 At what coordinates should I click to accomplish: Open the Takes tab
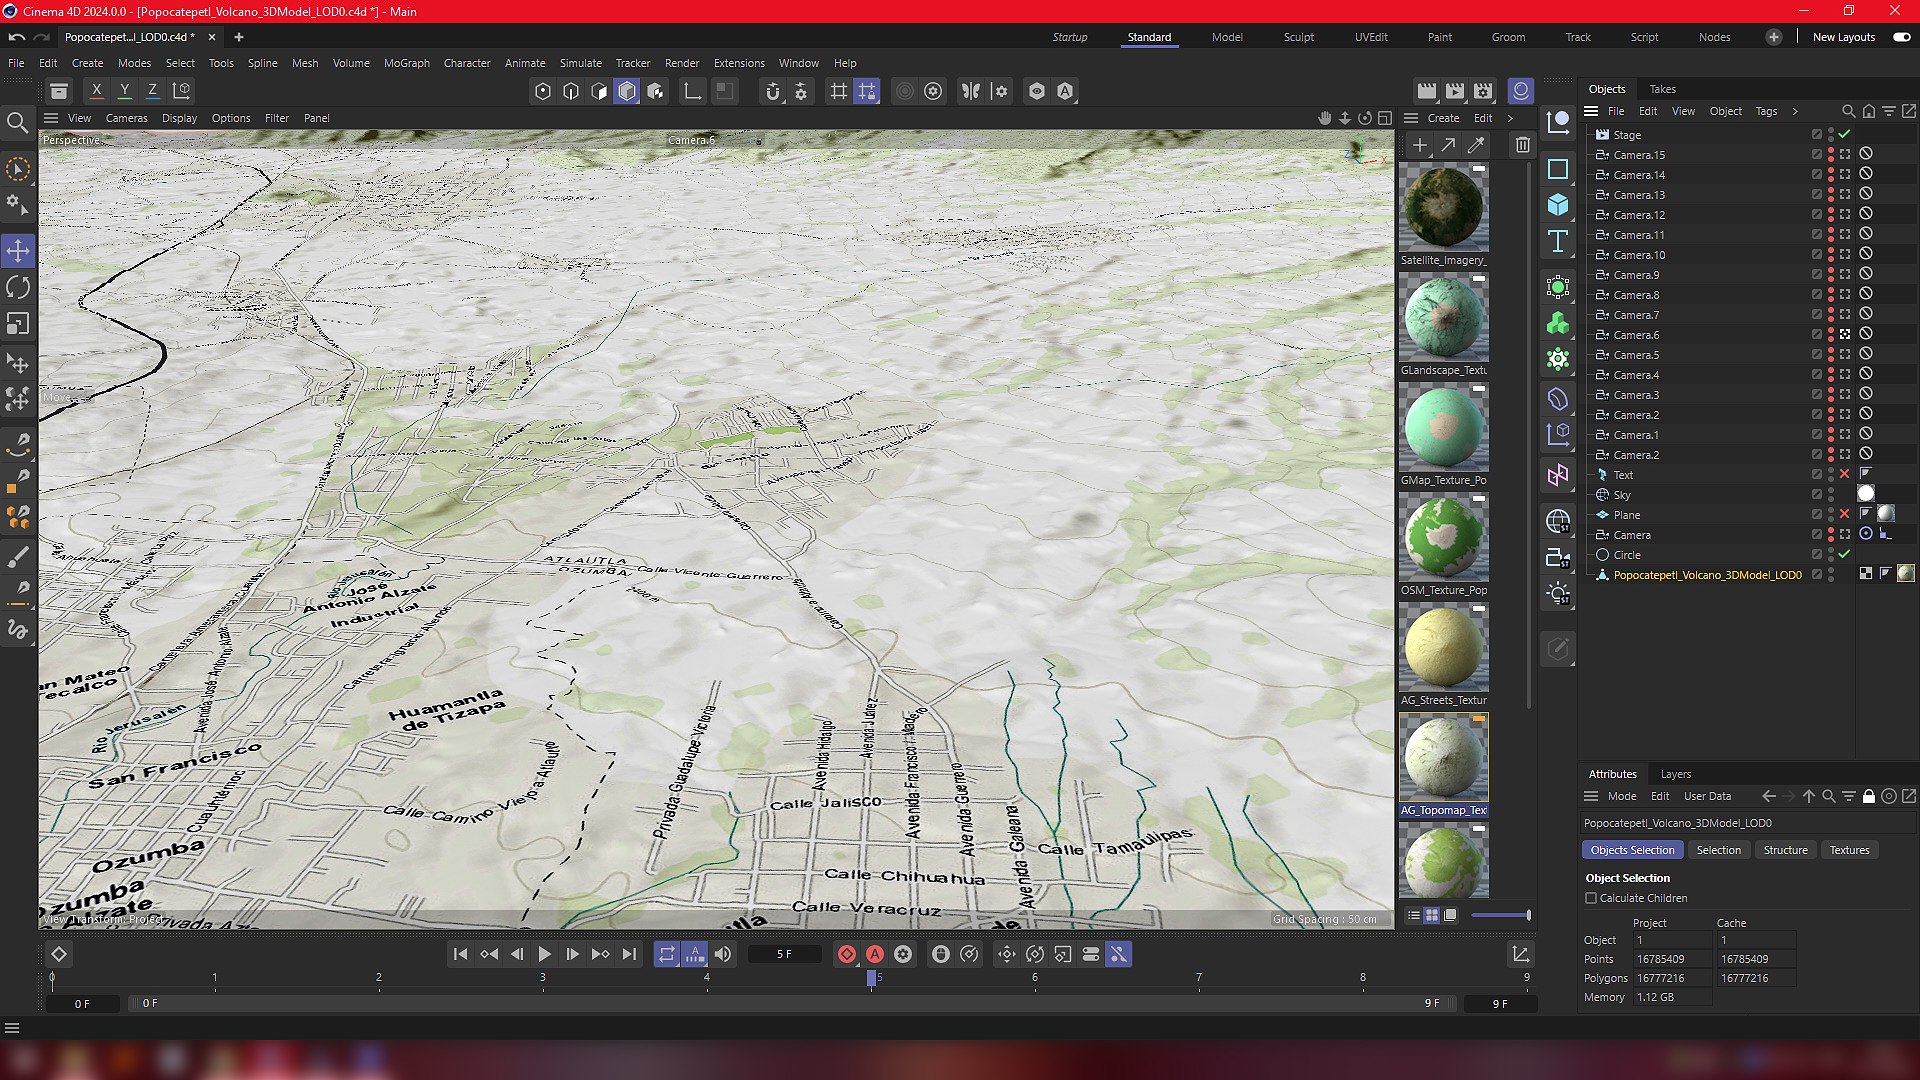[x=1662, y=89]
